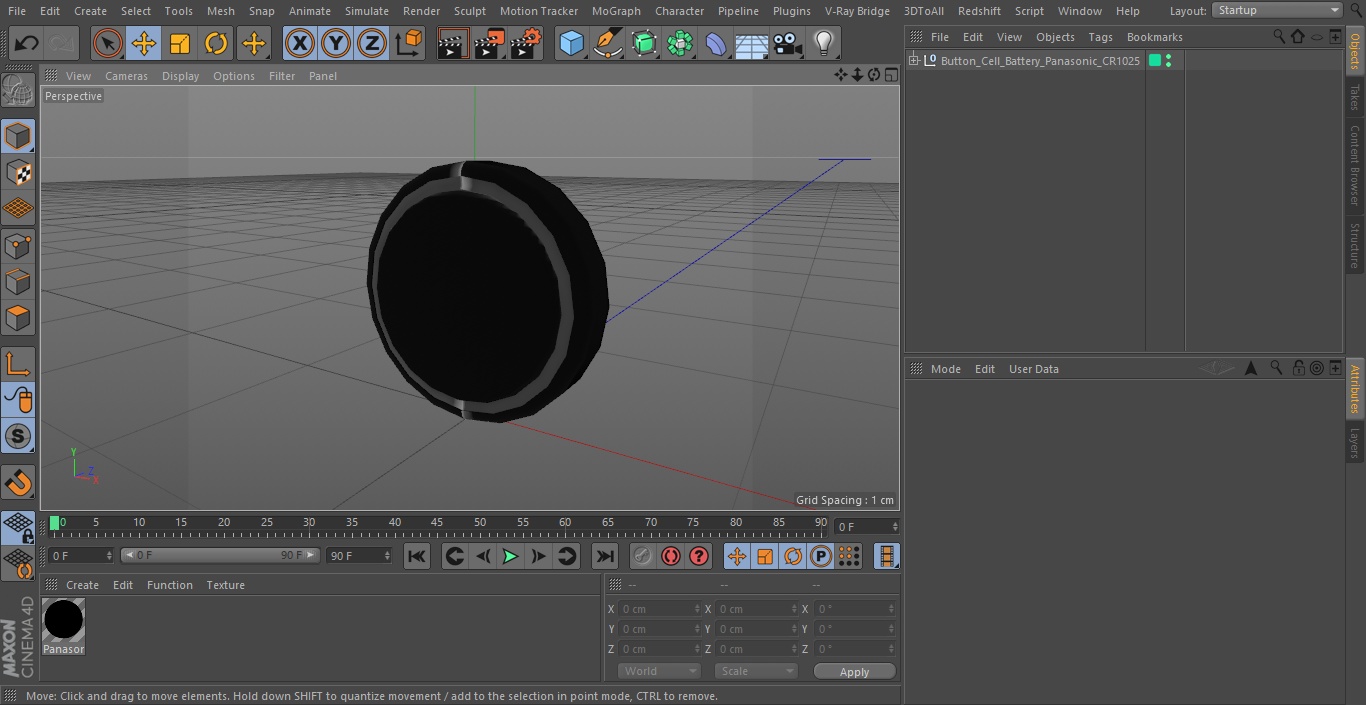Toggle rotation keyframe recording
1366x705 pixels.
pos(793,556)
